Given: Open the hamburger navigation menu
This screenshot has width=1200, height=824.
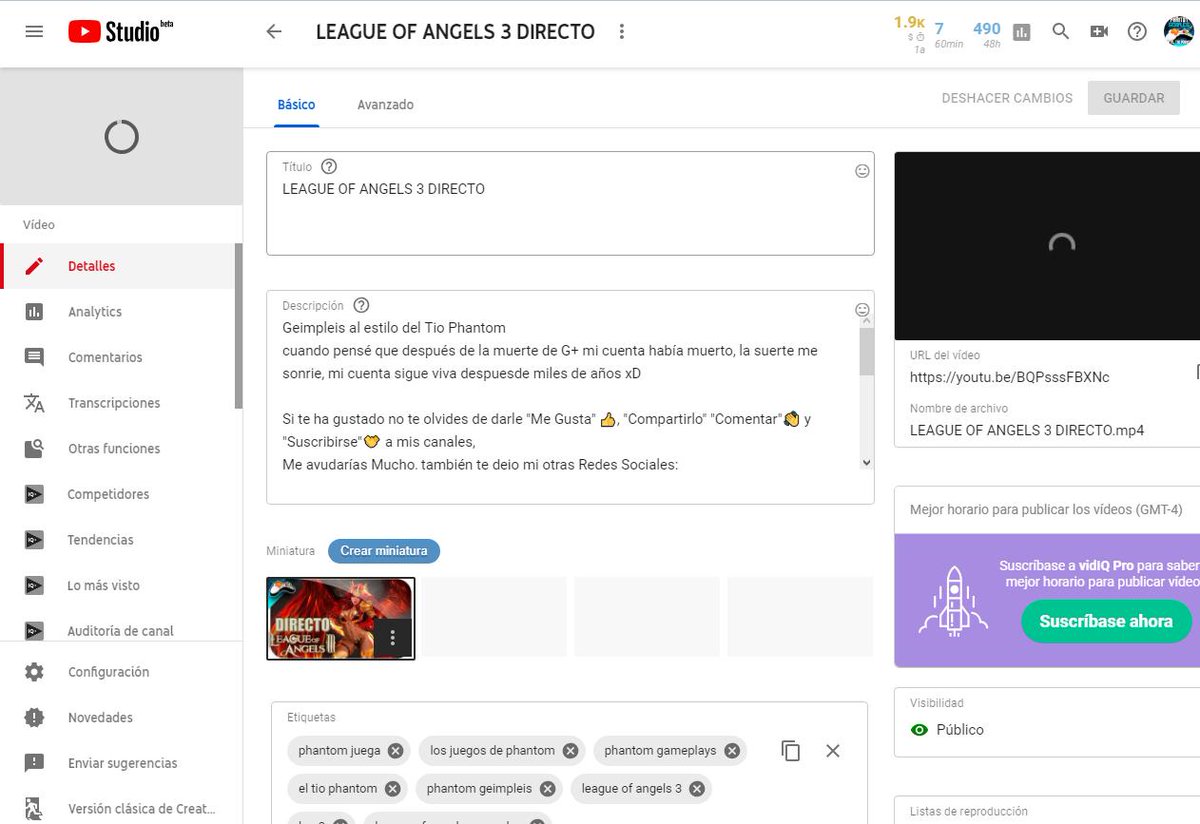Looking at the screenshot, I should click(x=34, y=31).
